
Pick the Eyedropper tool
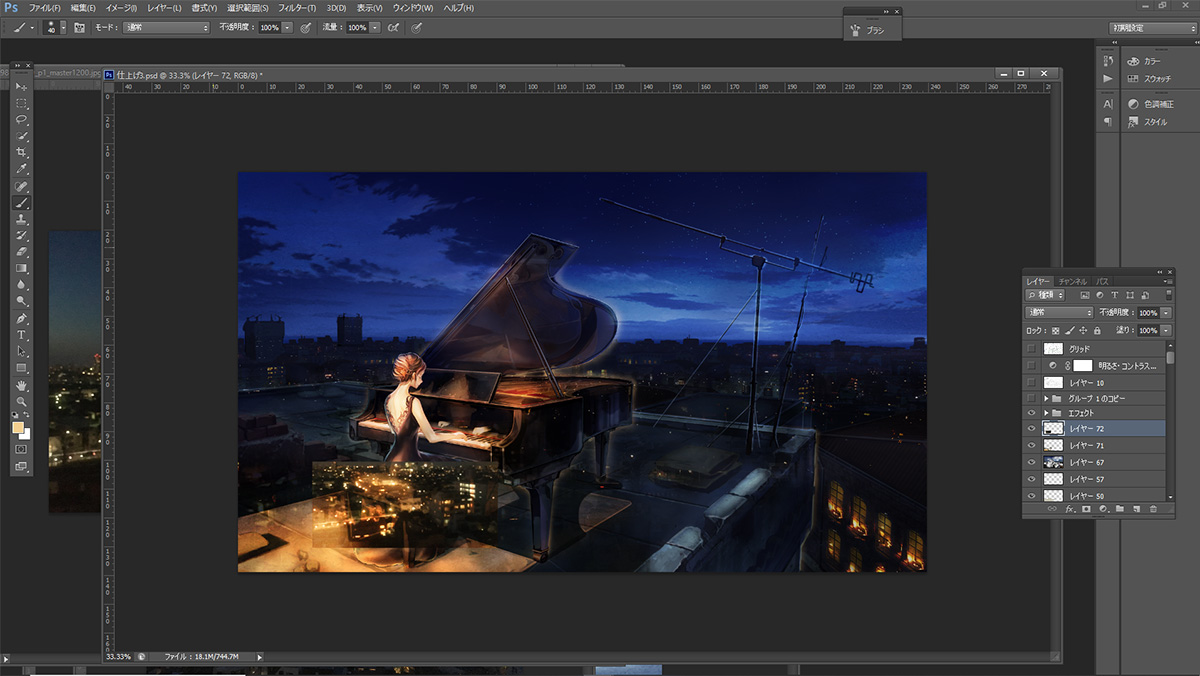[21, 169]
